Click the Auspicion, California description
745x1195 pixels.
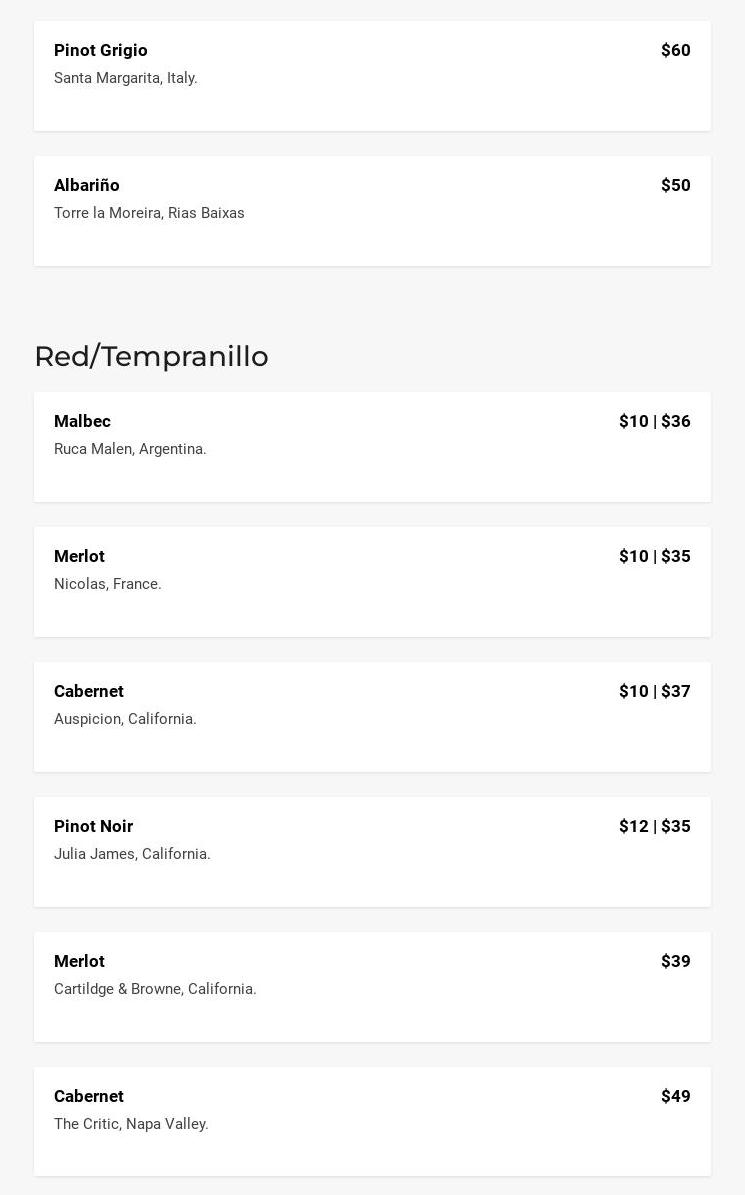point(125,719)
